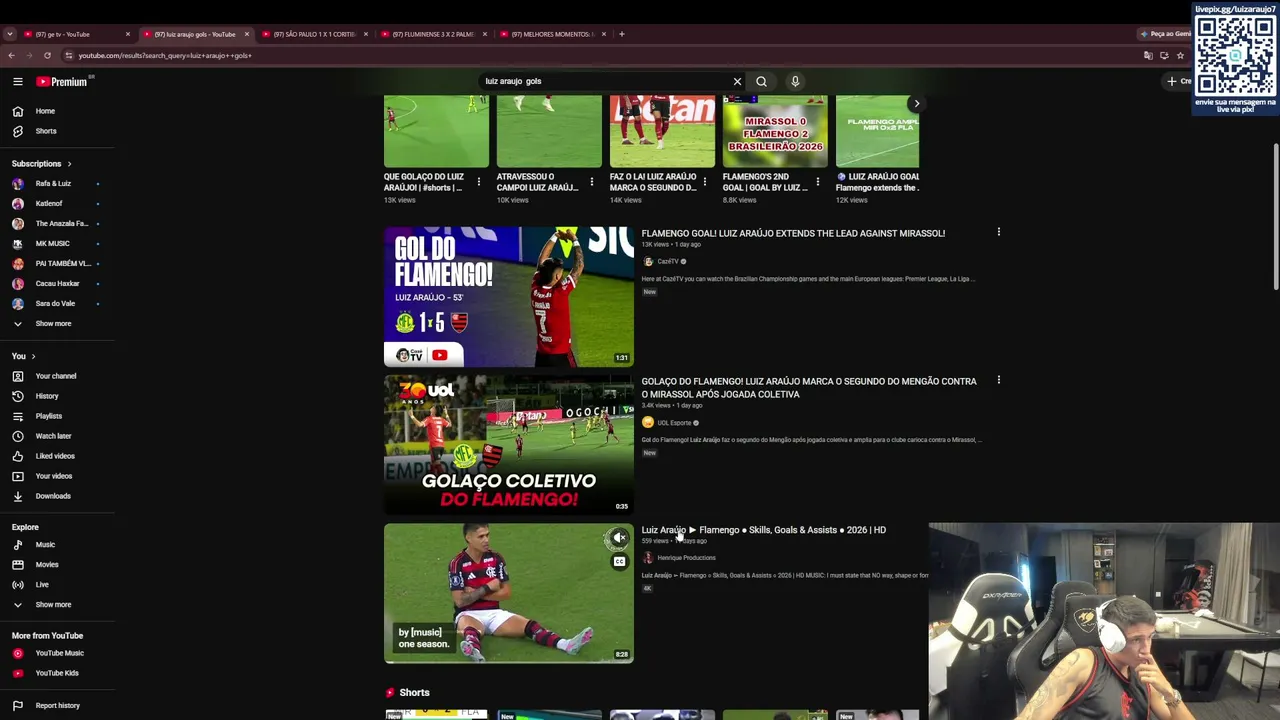Open Your channel
This screenshot has width=1280, height=720.
pos(56,376)
